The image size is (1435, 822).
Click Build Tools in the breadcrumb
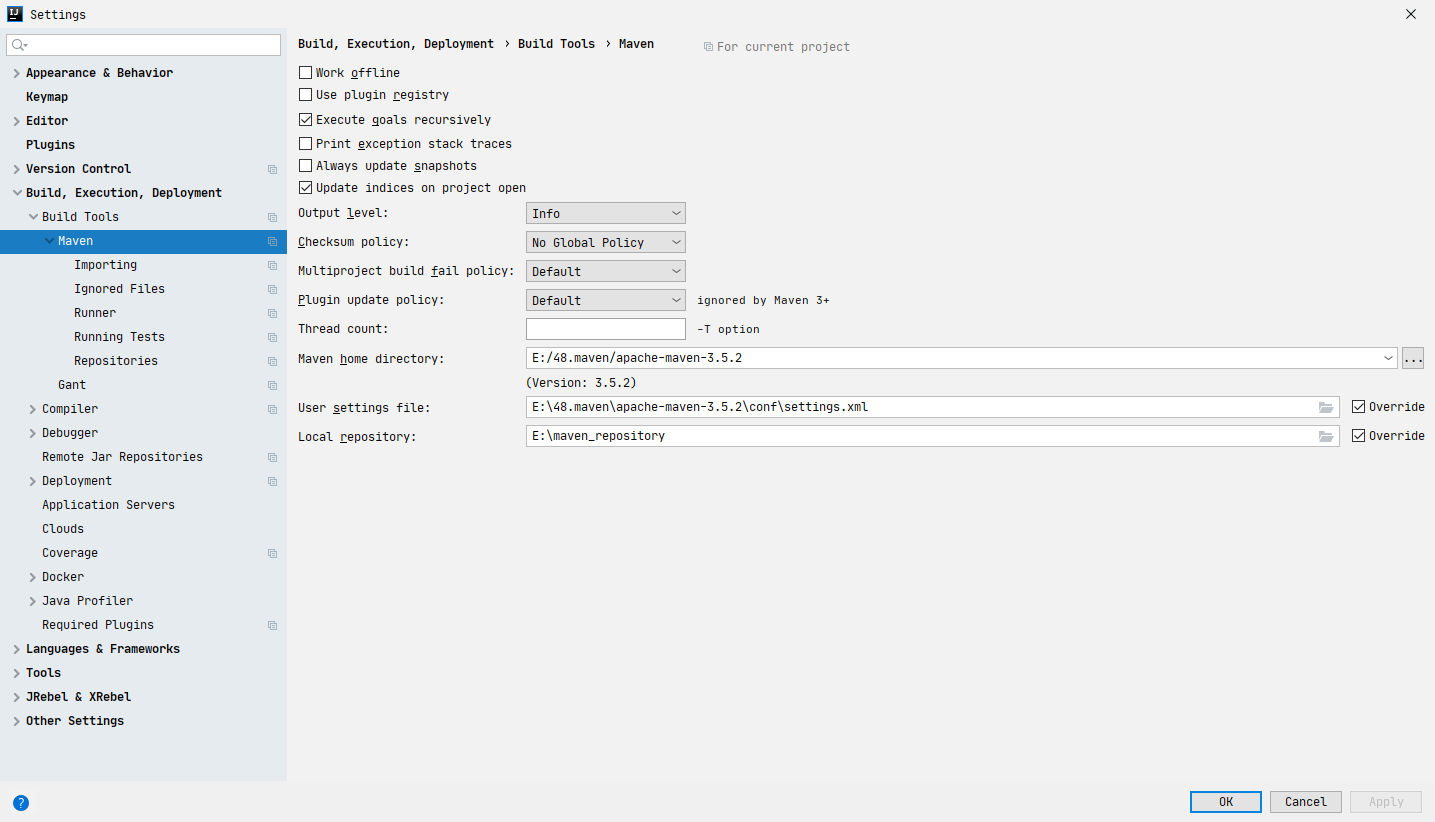[556, 44]
